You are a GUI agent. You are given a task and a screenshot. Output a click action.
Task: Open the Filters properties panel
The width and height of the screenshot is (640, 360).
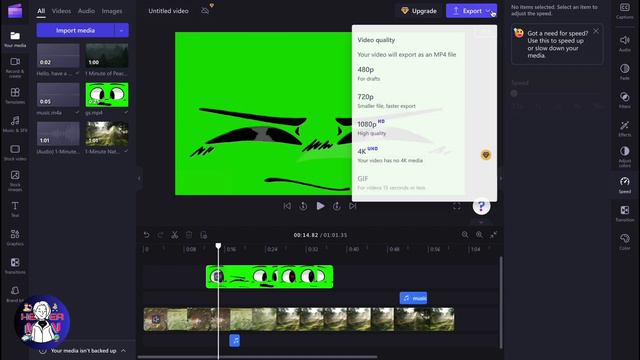click(624, 100)
